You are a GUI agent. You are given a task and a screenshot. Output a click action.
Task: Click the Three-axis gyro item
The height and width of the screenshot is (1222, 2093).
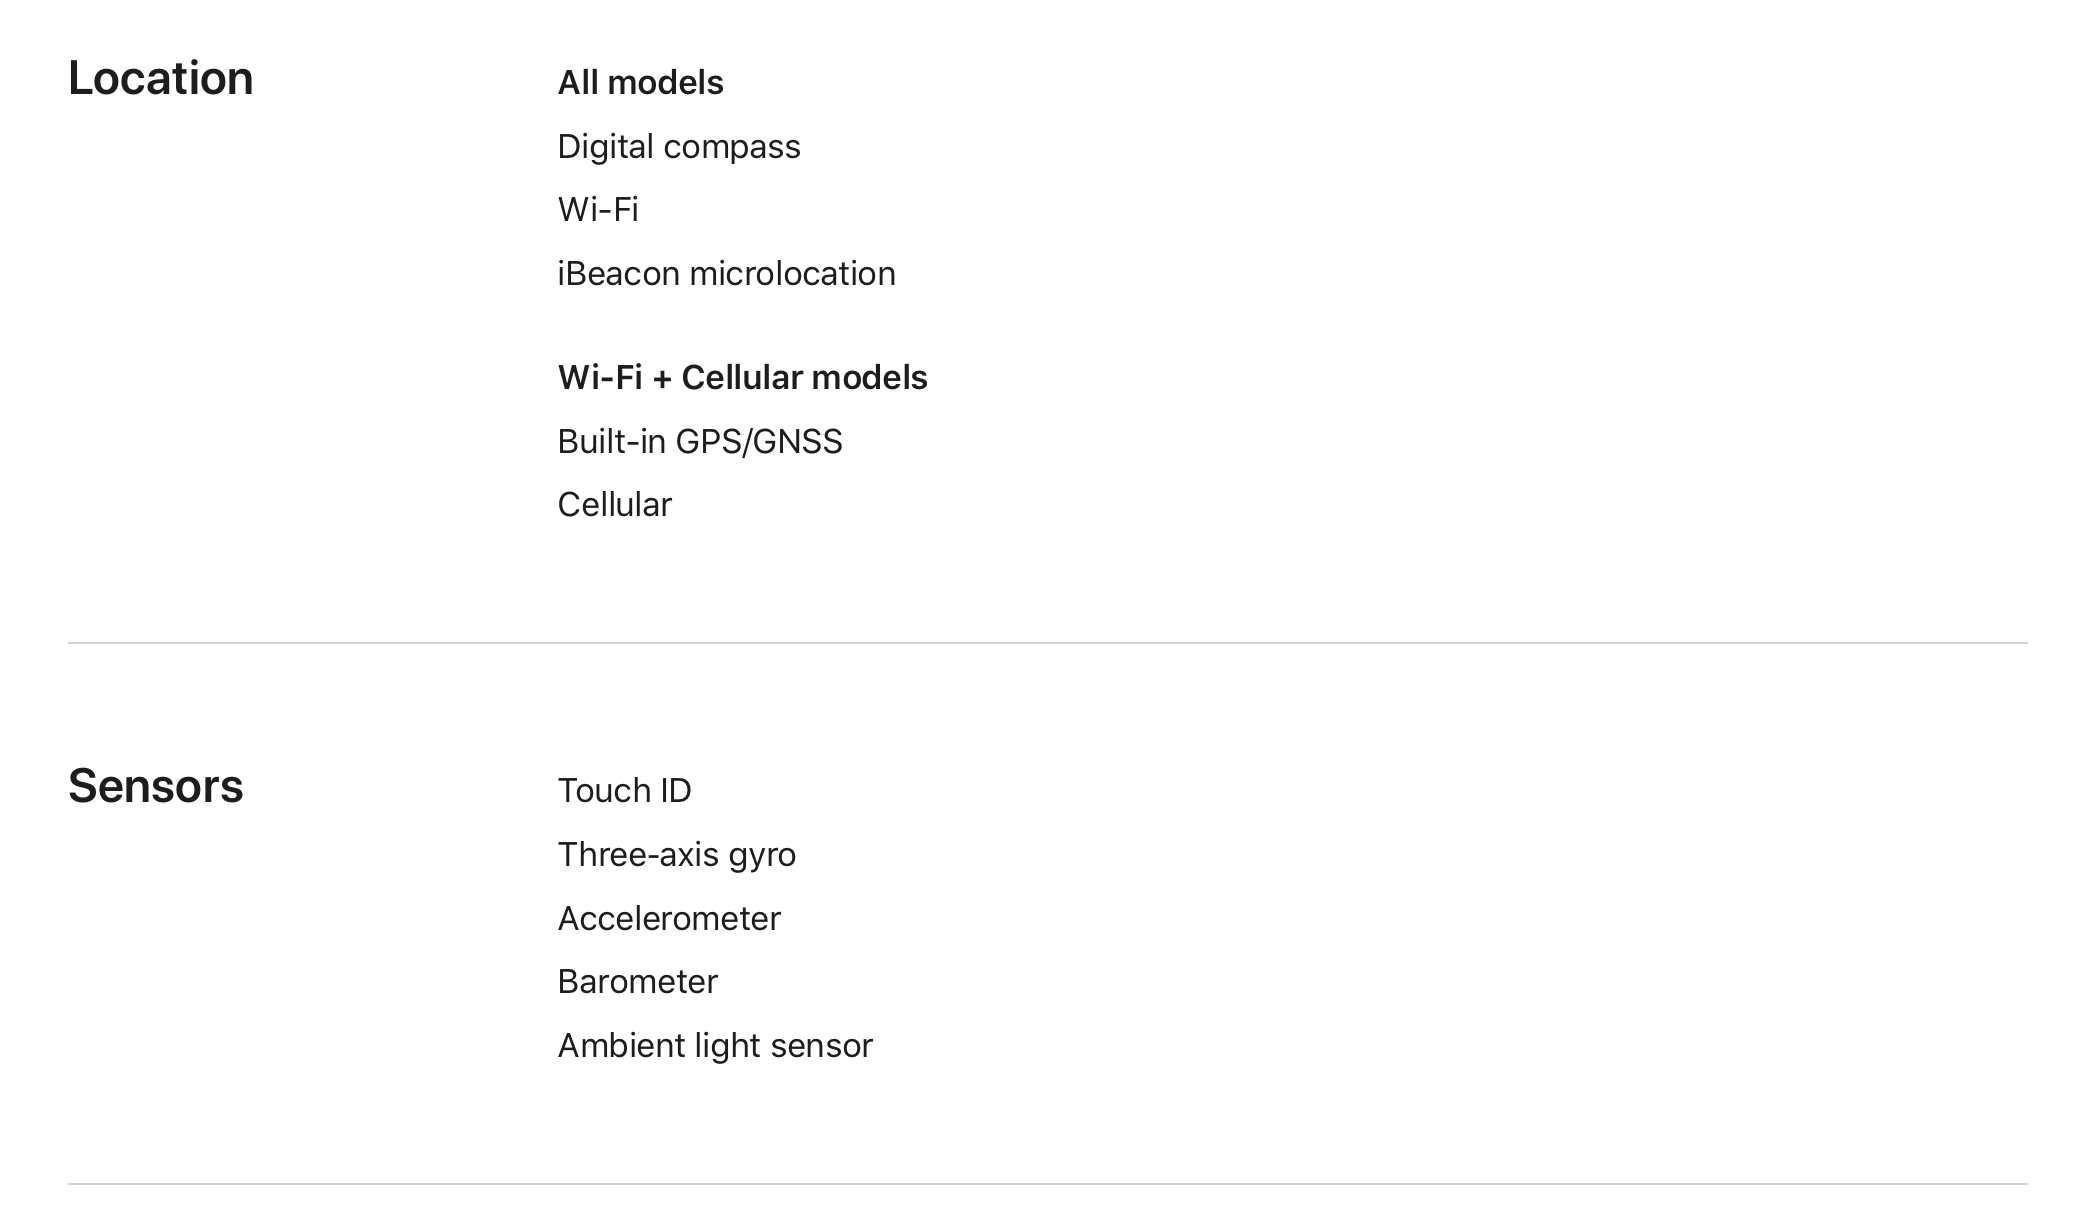[x=676, y=855]
